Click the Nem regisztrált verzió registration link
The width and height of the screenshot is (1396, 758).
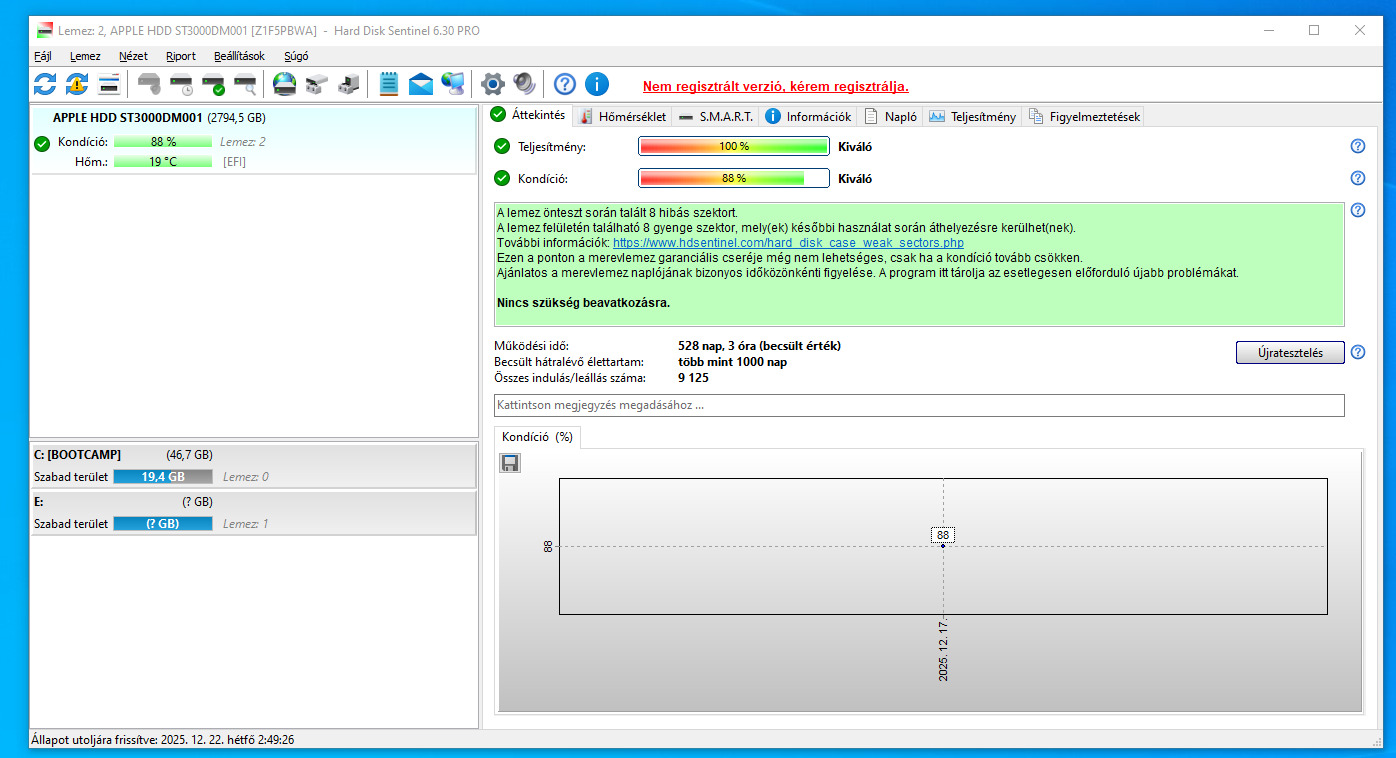pos(776,87)
